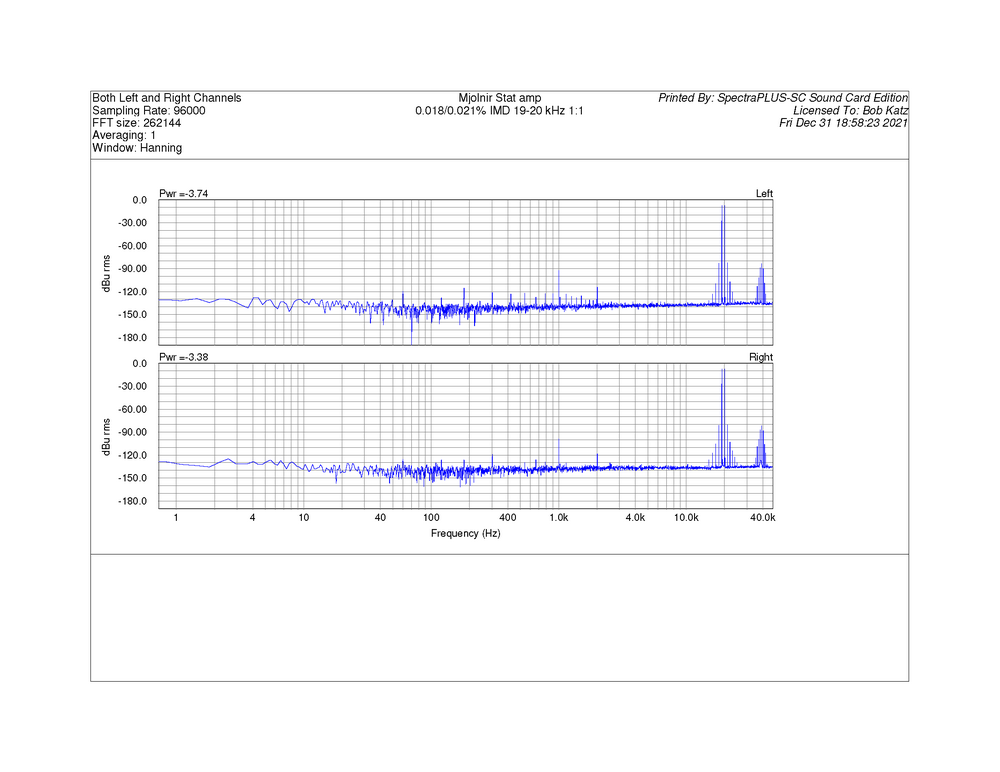Click the Pwr =-3.38 readout
Viewport: 1000px width, 772px height.
pyautogui.click(x=183, y=357)
